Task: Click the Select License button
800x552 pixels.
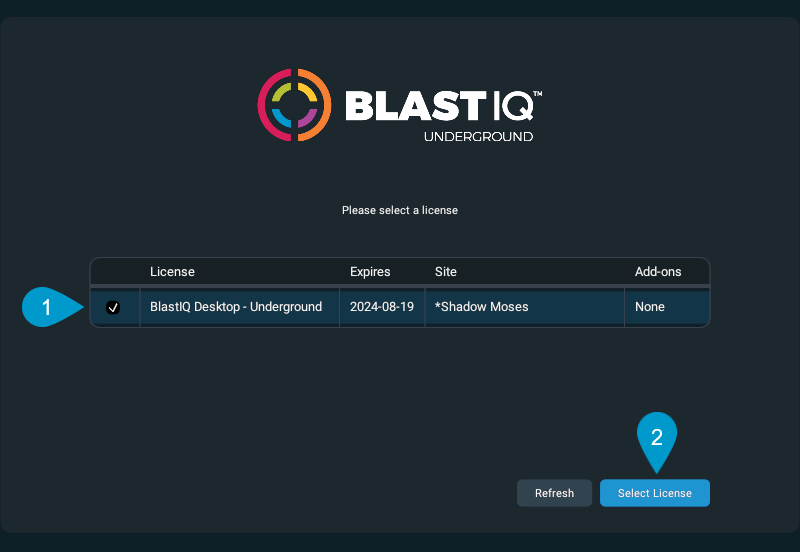Action: [655, 493]
